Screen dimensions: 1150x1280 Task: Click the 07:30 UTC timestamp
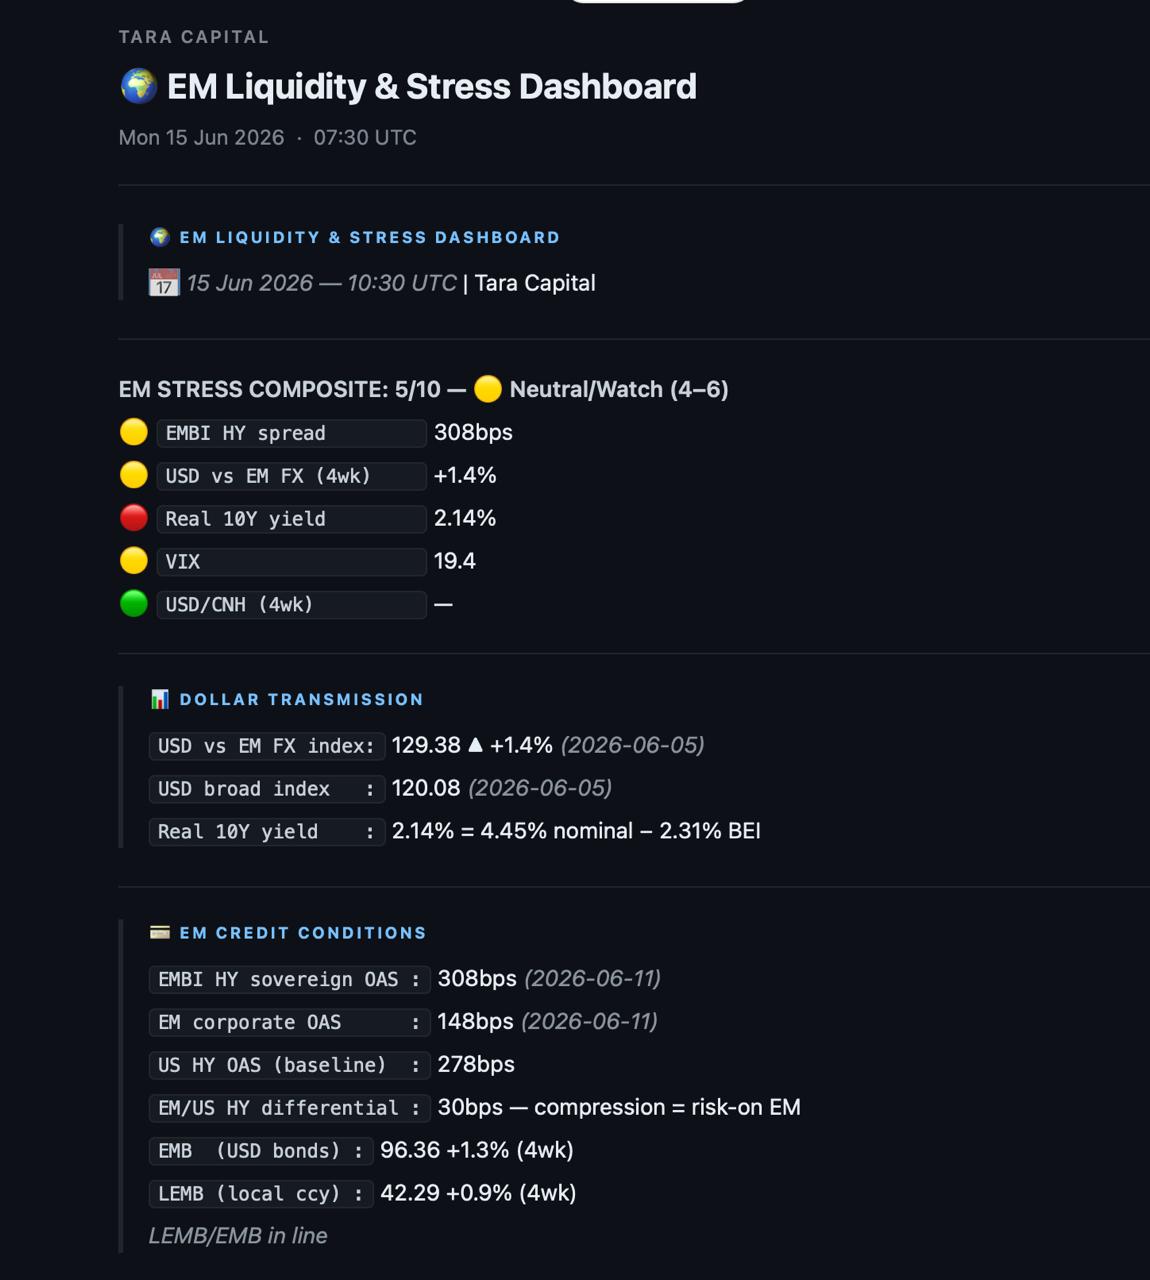point(365,137)
